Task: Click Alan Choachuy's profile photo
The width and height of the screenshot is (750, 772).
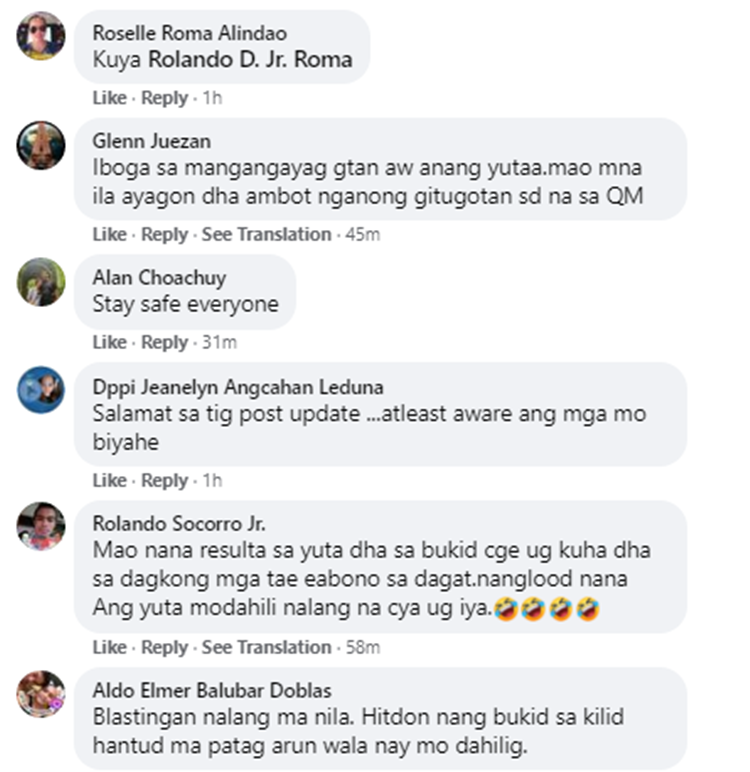Action: pos(41,282)
